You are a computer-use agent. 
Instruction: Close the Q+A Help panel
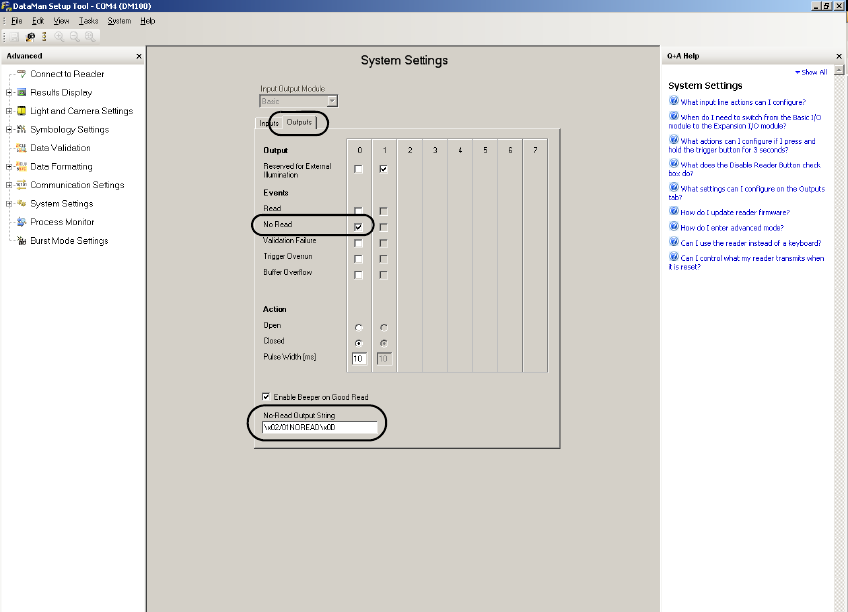pyautogui.click(x=839, y=56)
